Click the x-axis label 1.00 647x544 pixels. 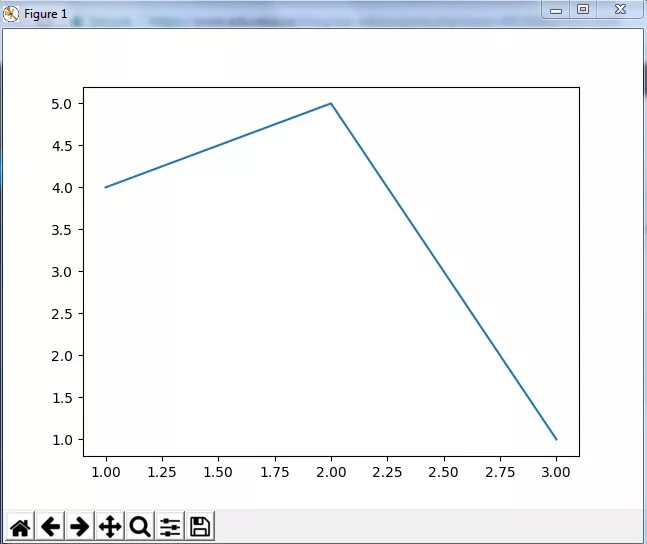point(106,472)
